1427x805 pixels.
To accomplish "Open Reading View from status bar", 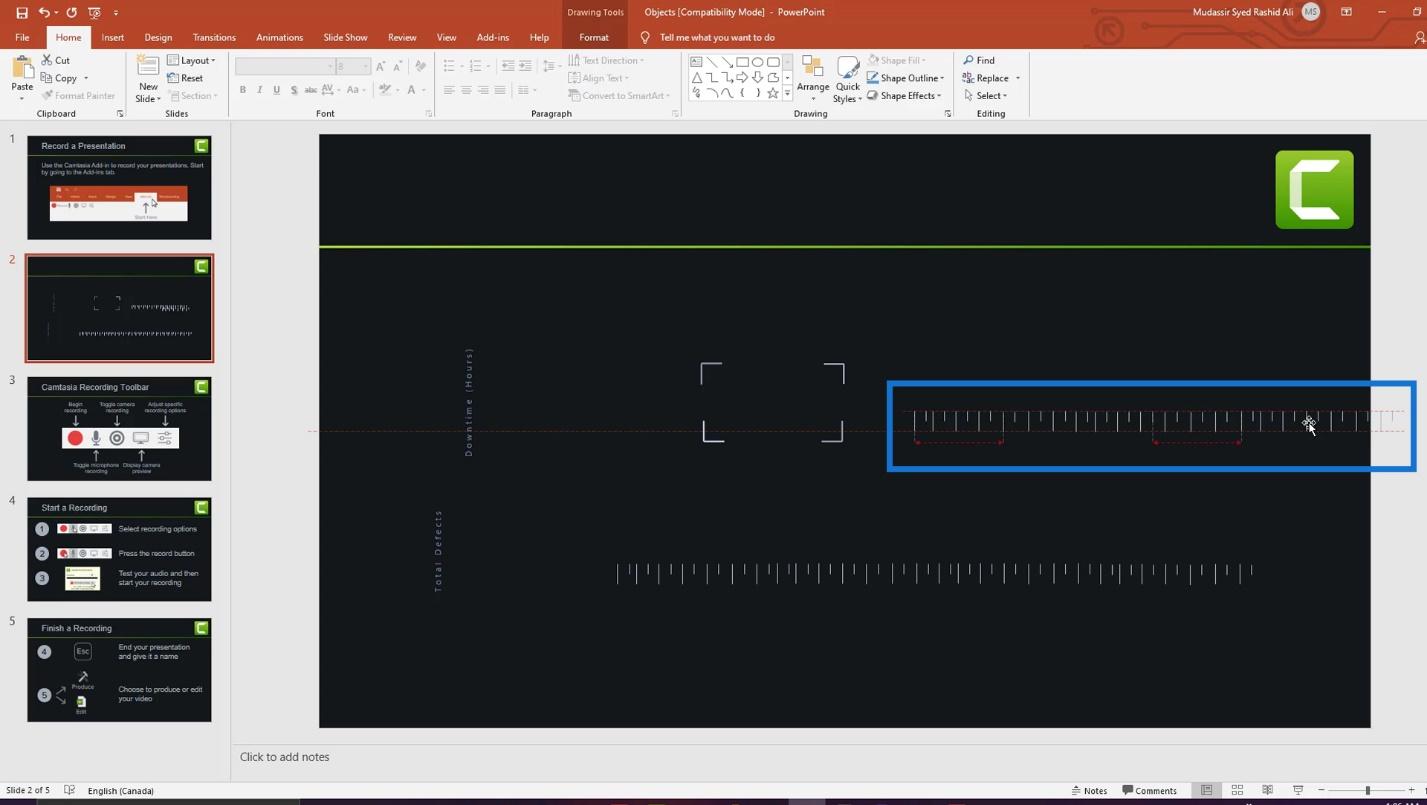I will (x=1267, y=790).
